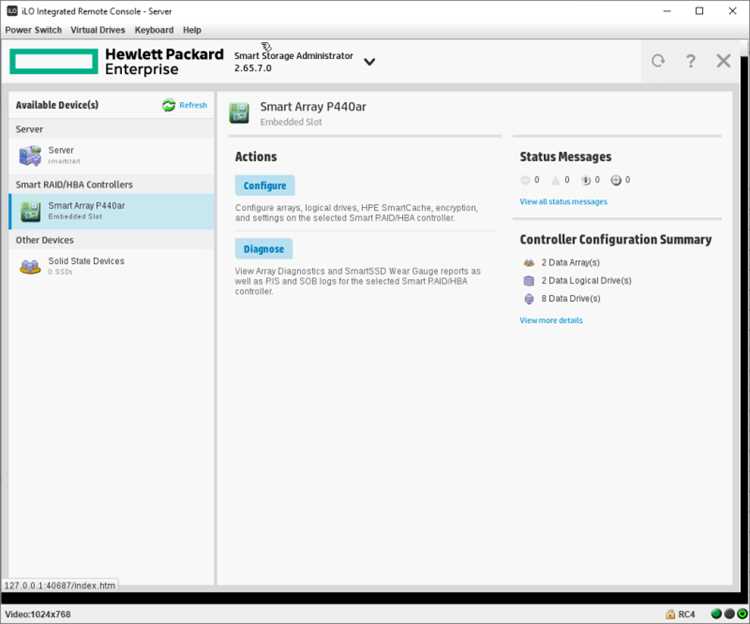
Task: Click the green power indicator icon
Action: point(742,613)
